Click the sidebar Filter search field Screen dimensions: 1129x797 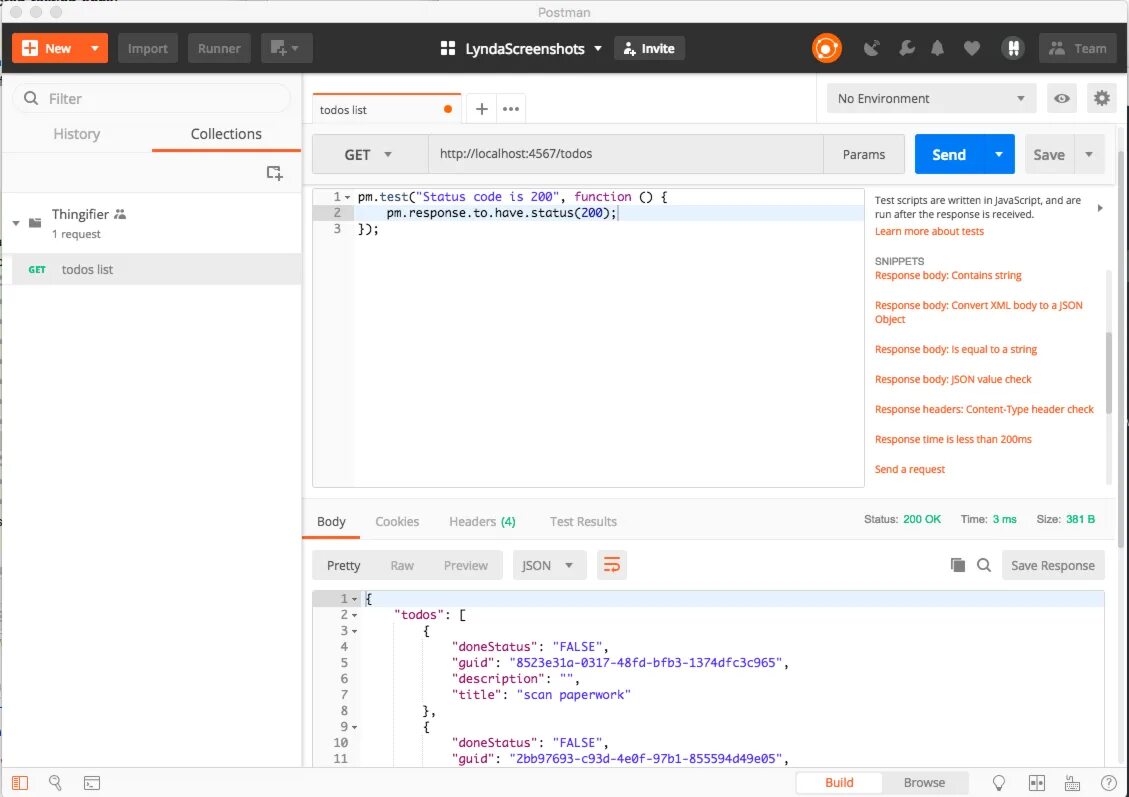tap(152, 99)
